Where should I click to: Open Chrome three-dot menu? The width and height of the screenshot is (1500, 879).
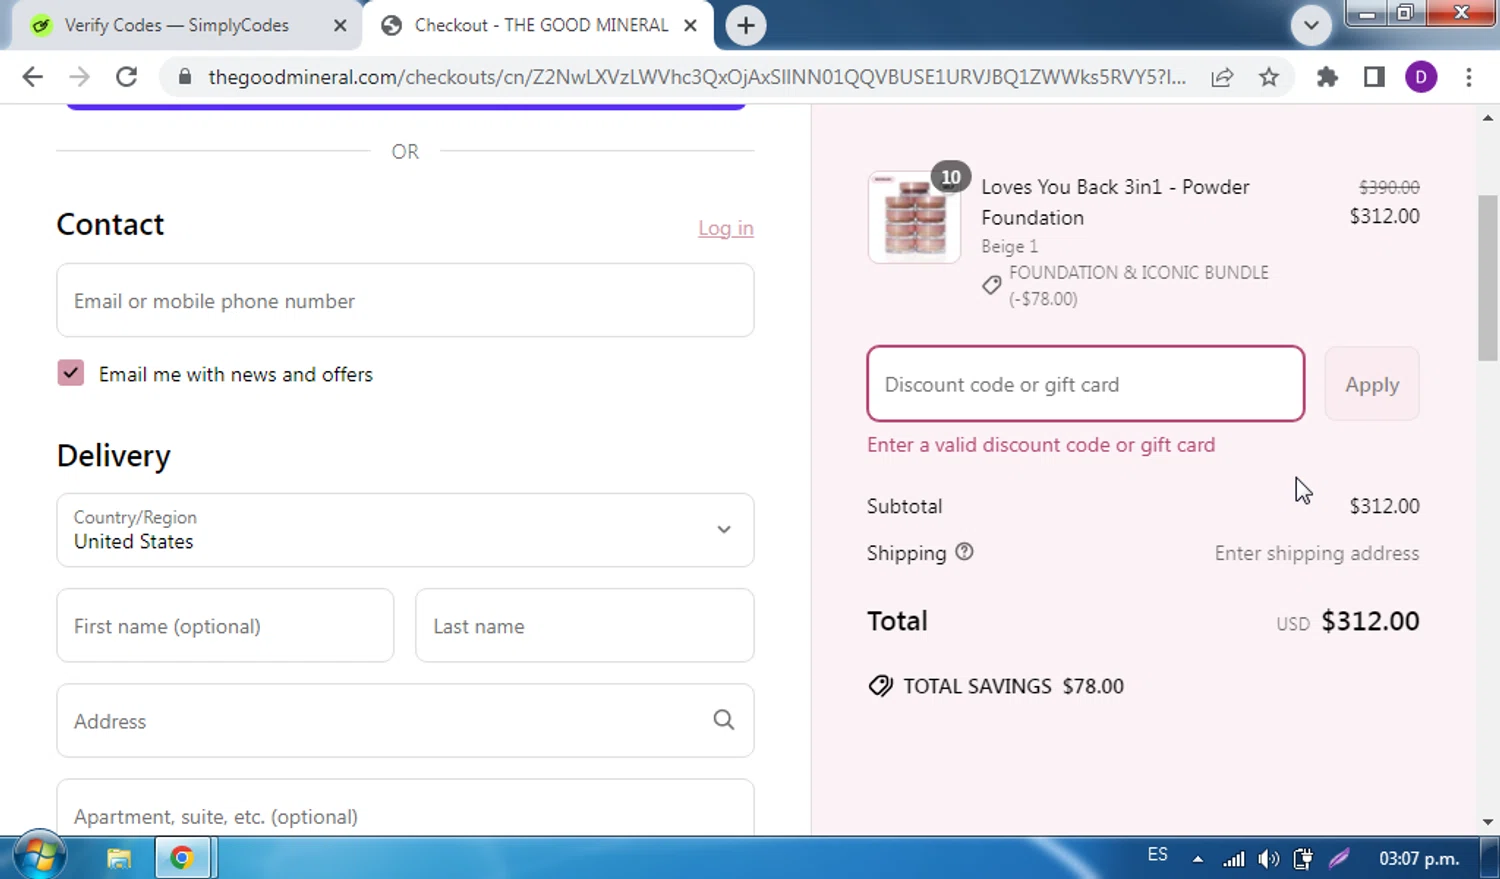pos(1469,77)
